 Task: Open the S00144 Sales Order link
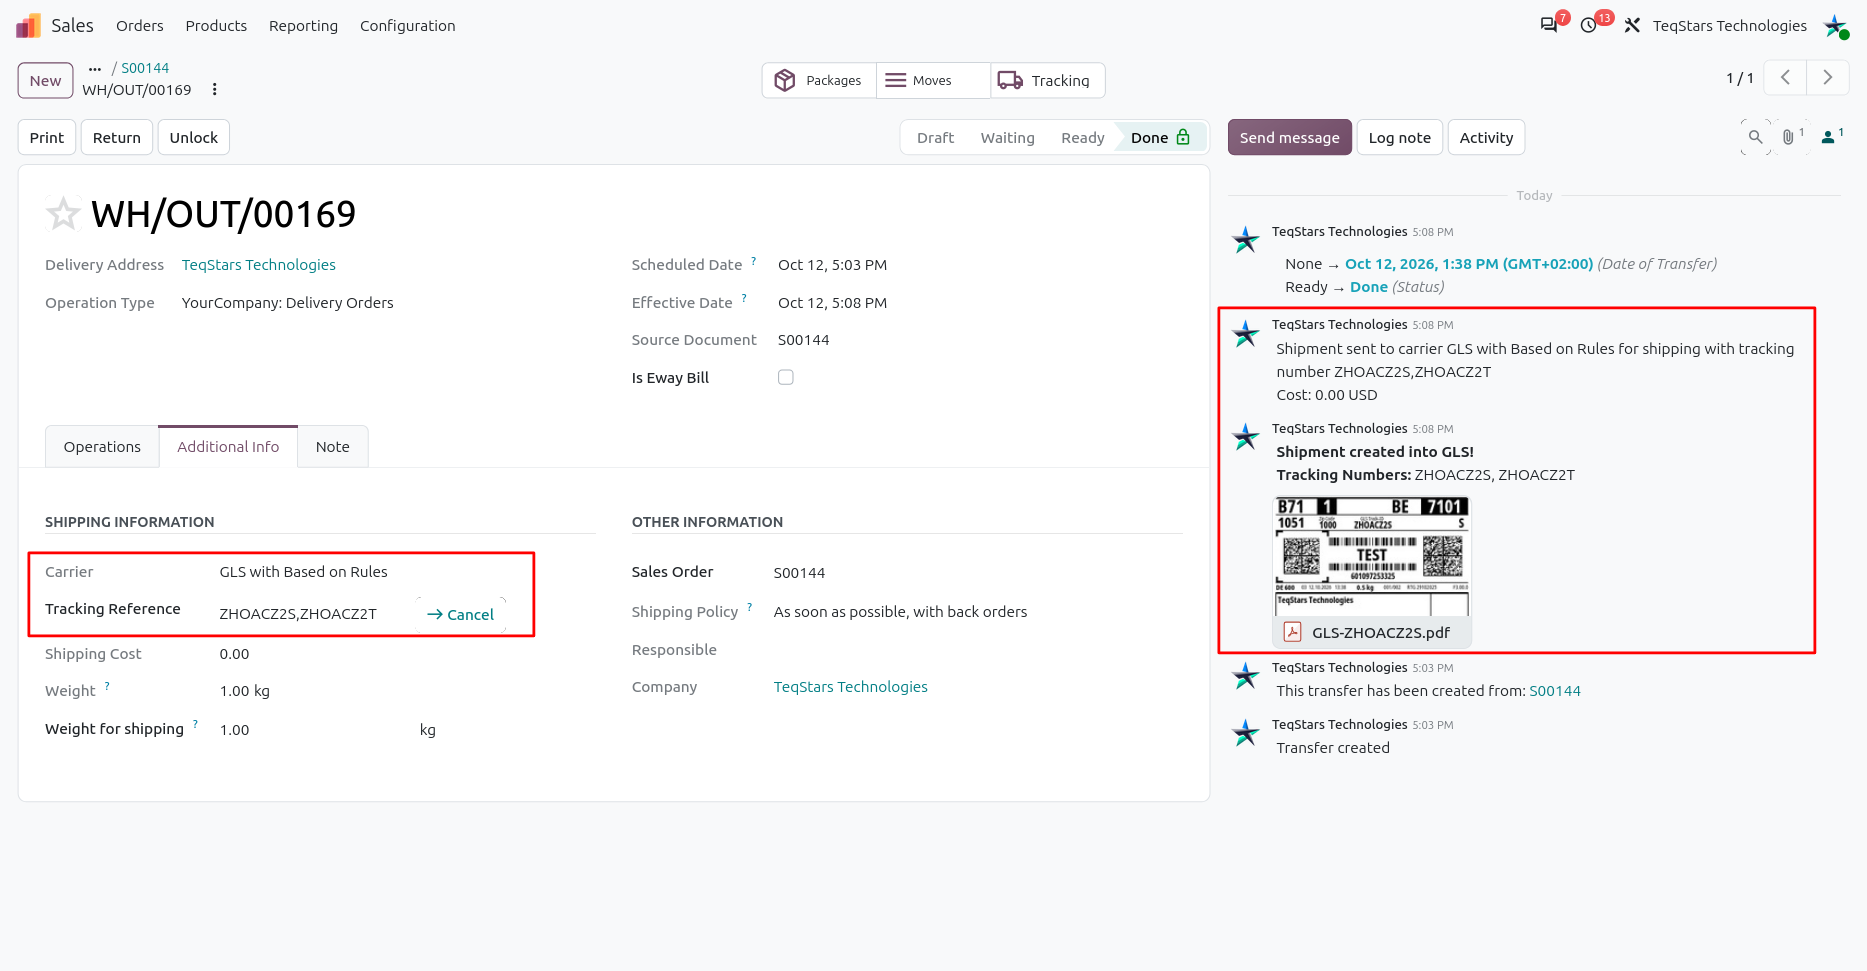point(800,573)
